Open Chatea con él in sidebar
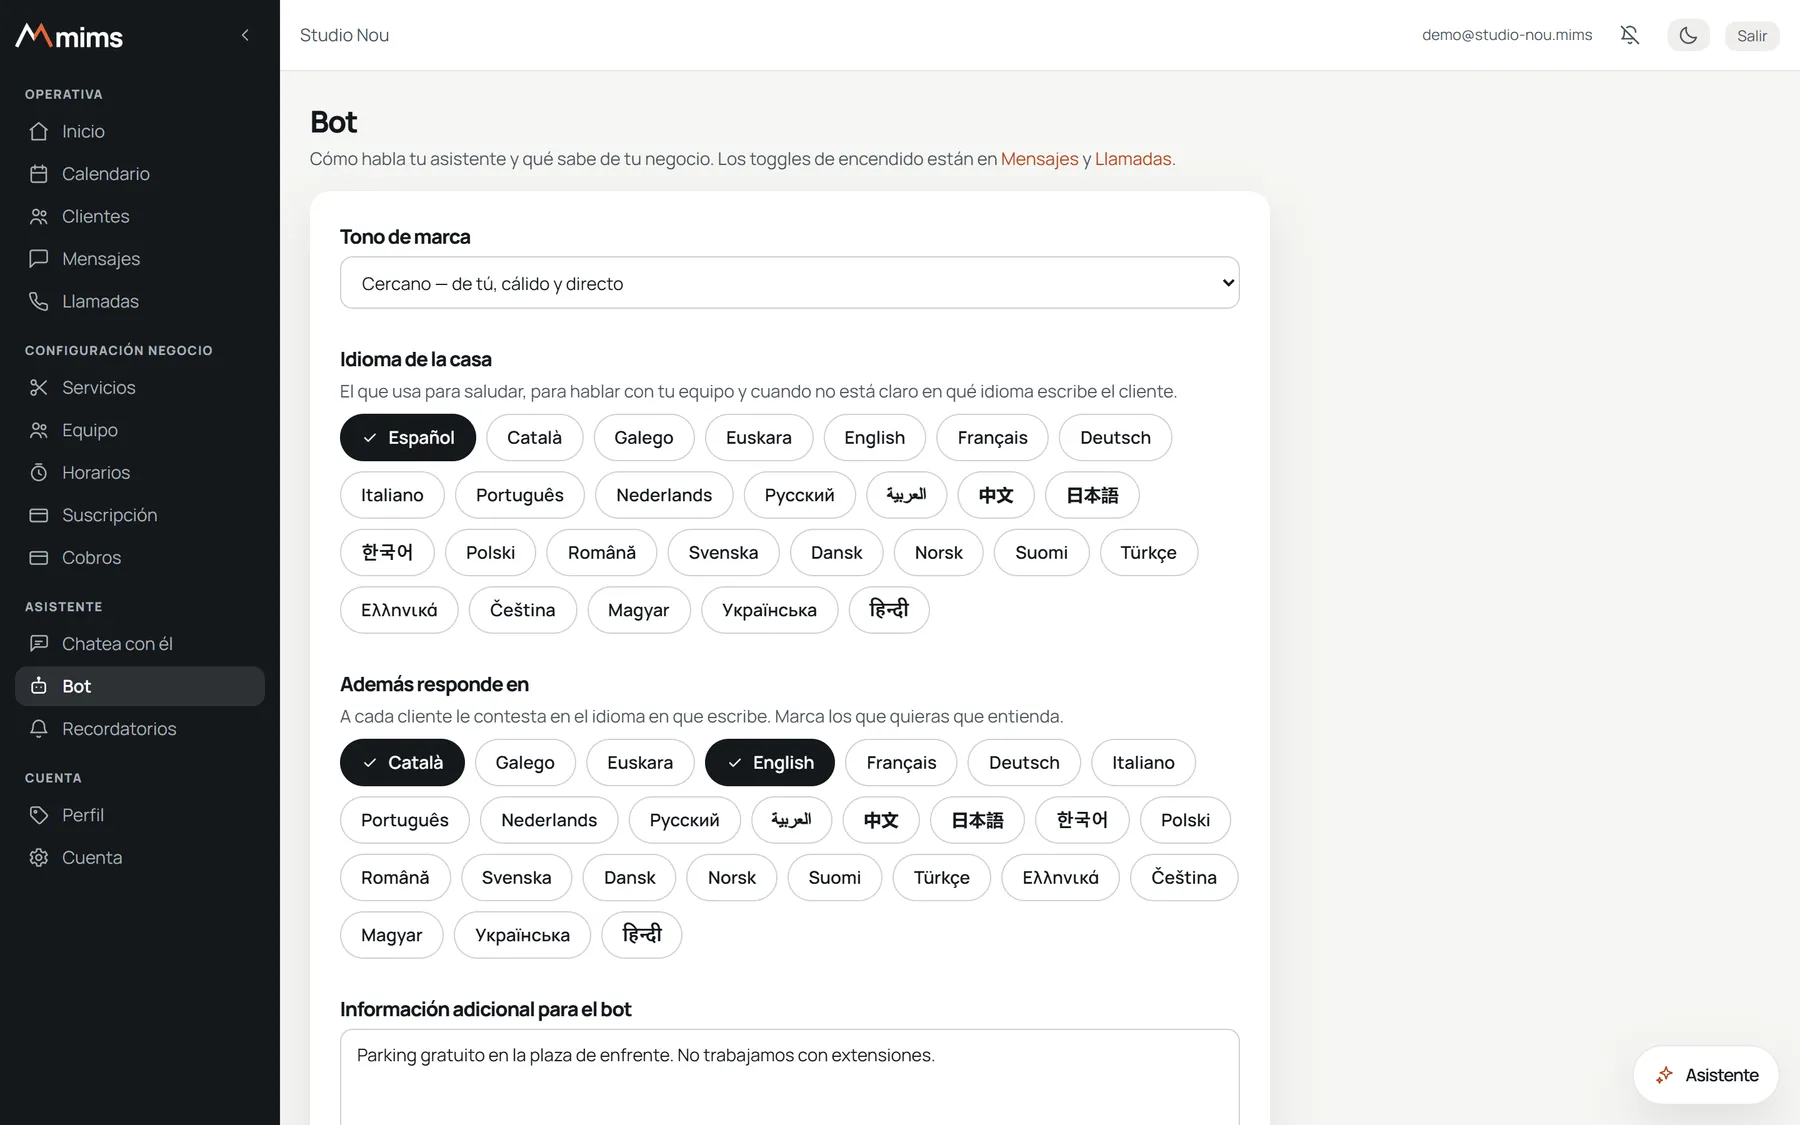This screenshot has width=1800, height=1125. (x=140, y=644)
